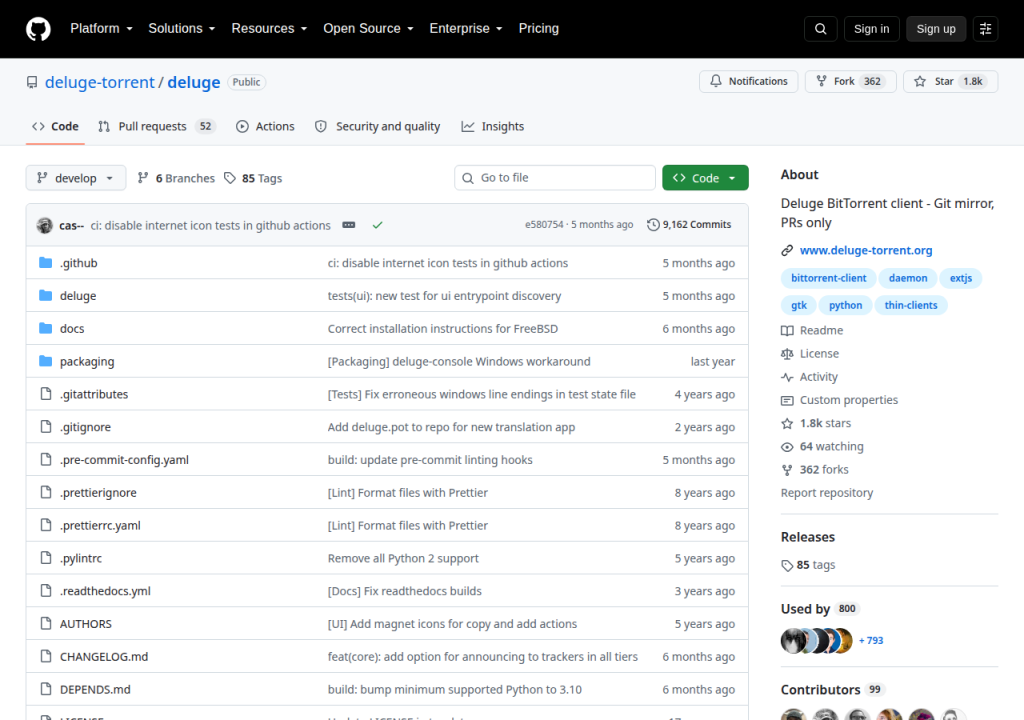Click the Contributors heading link
Image resolution: width=1024 pixels, height=720 pixels.
click(820, 690)
